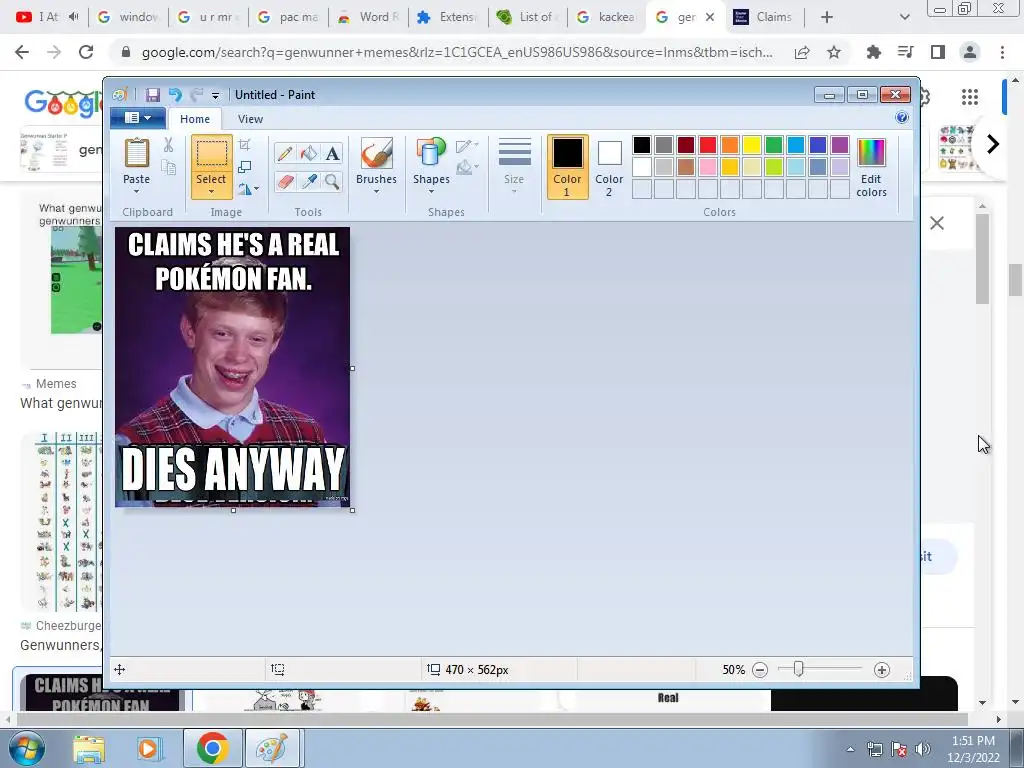The height and width of the screenshot is (768, 1024).
Task: Switch to the Extensions browser tab
Action: [x=449, y=17]
